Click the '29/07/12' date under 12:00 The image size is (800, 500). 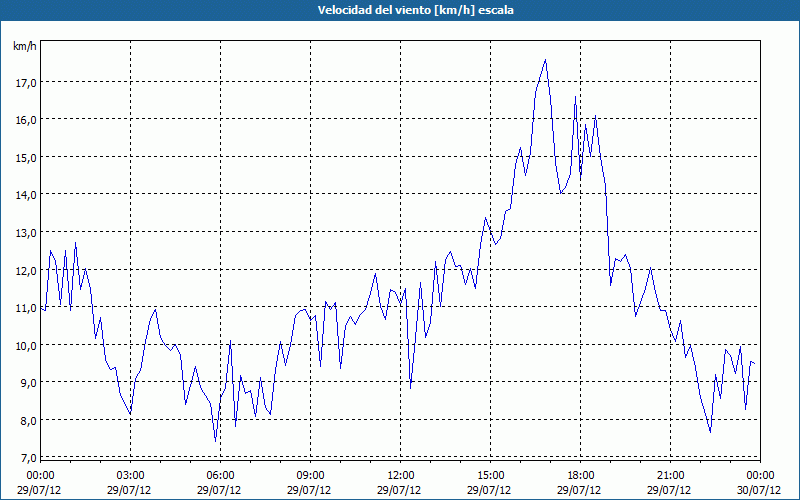point(399,490)
